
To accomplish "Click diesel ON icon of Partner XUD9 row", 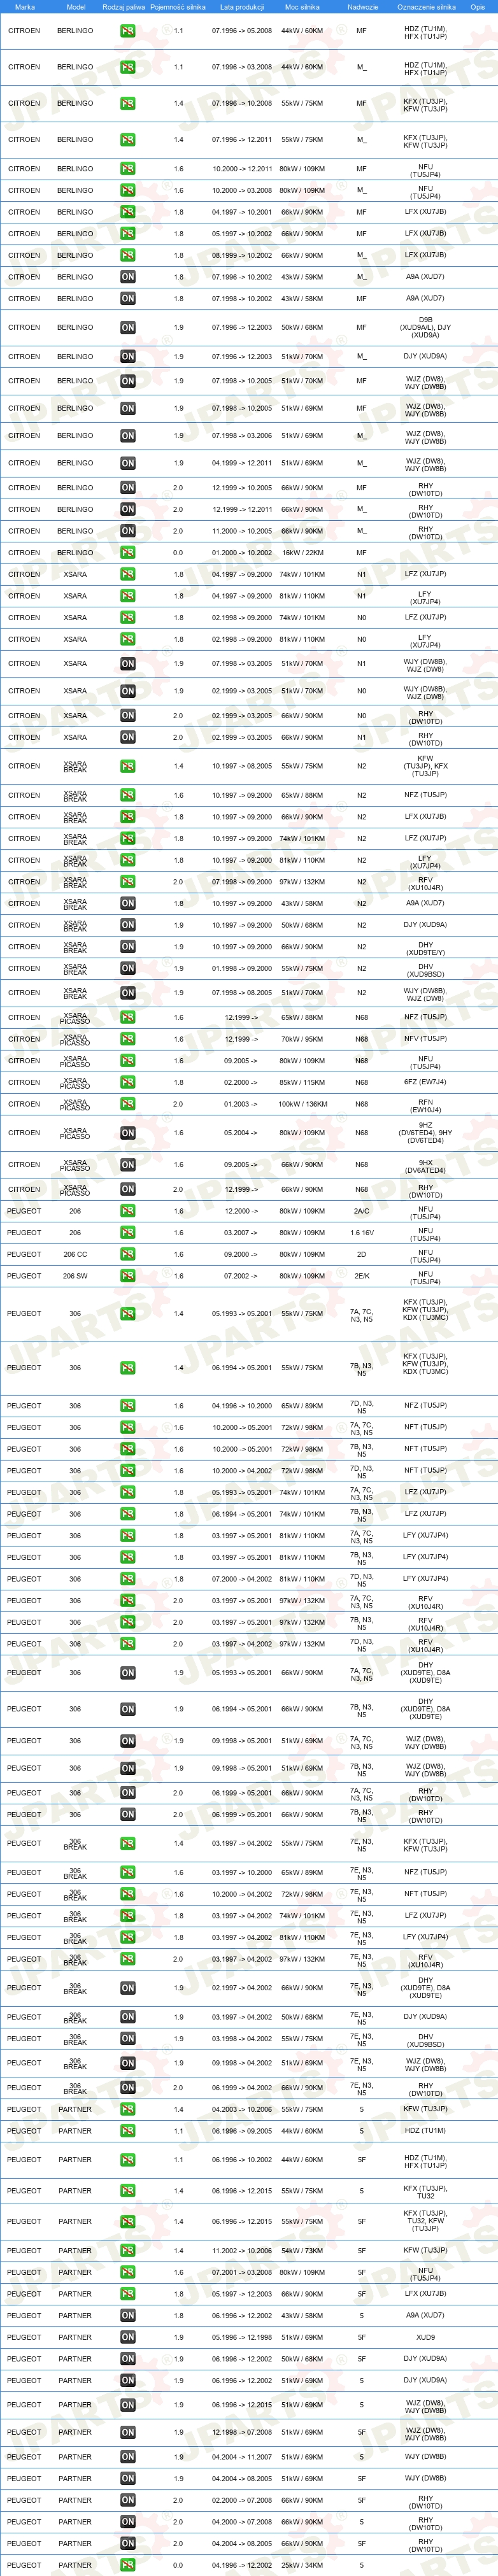I will tap(127, 2337).
